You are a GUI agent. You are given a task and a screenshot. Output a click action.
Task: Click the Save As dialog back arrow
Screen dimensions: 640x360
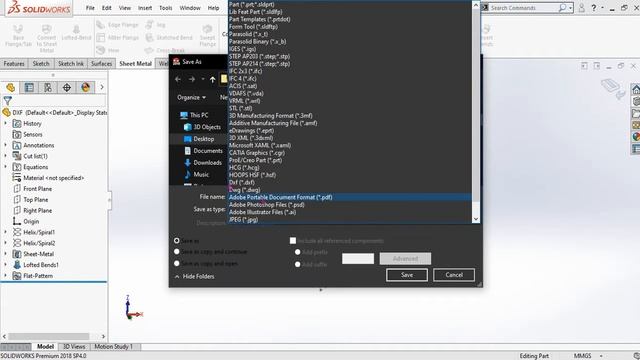[178, 80]
